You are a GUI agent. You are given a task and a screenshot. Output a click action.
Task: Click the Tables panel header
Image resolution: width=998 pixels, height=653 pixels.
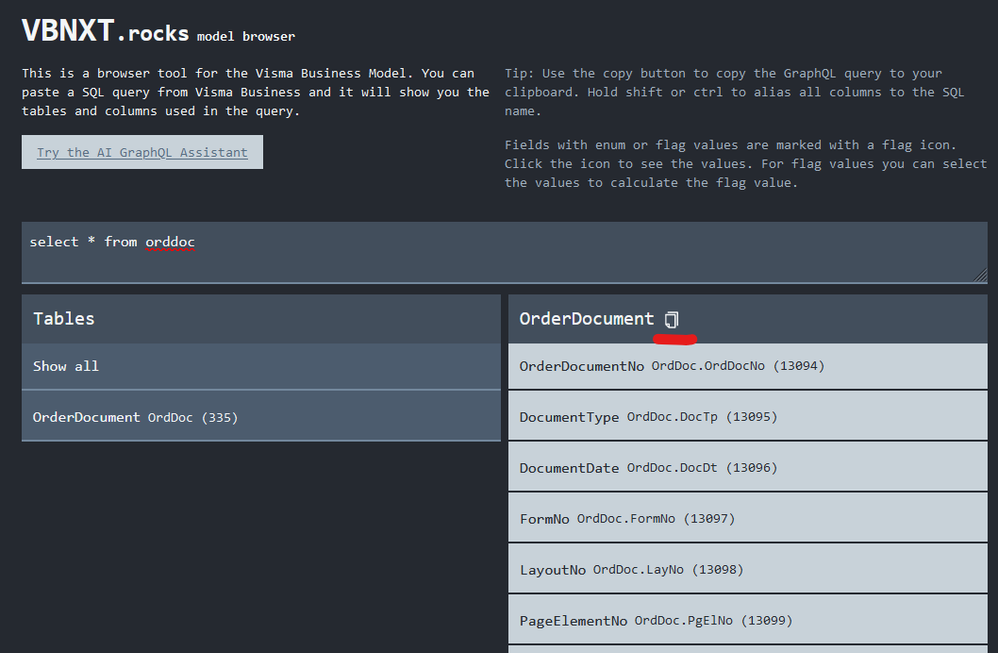coord(261,319)
